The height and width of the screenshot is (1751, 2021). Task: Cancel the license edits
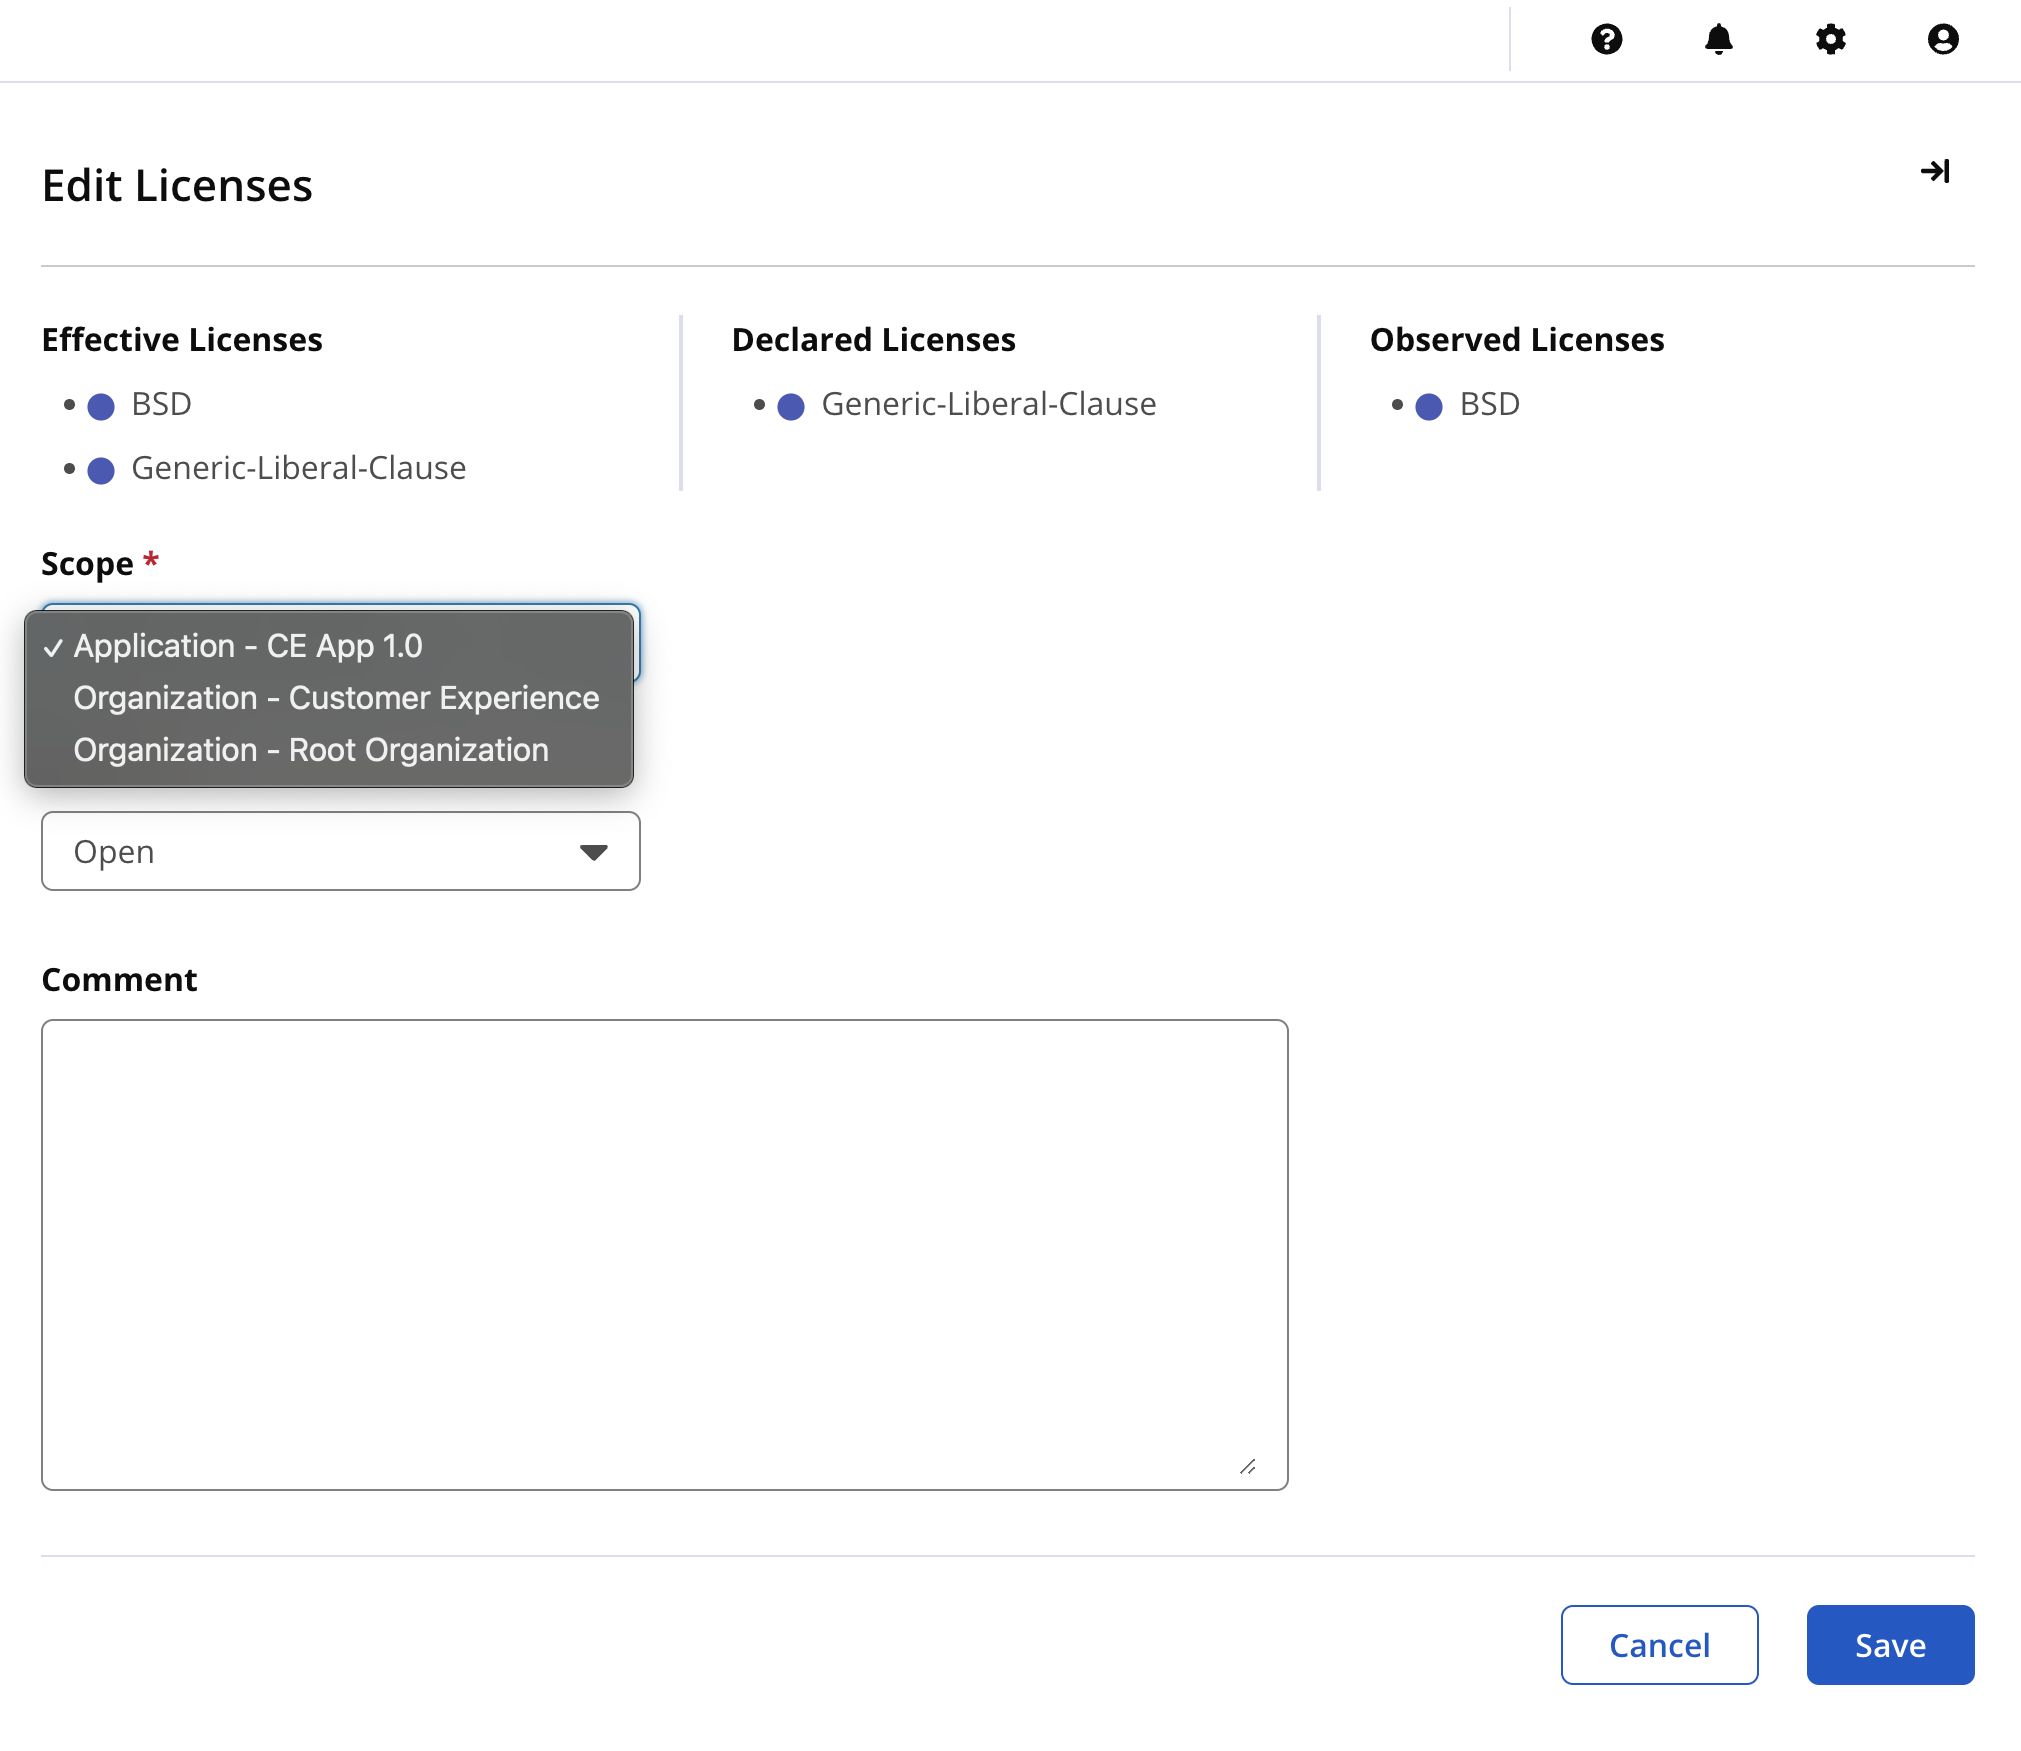[1659, 1645]
